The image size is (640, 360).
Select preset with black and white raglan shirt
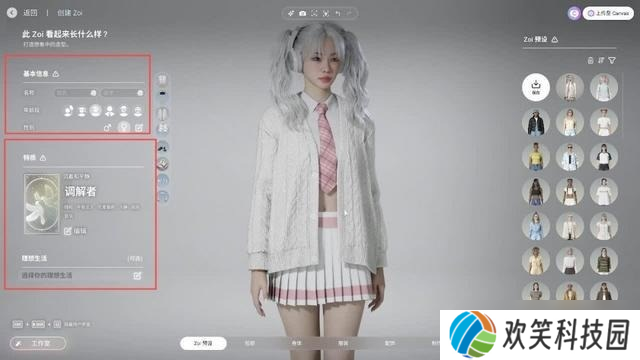604,157
